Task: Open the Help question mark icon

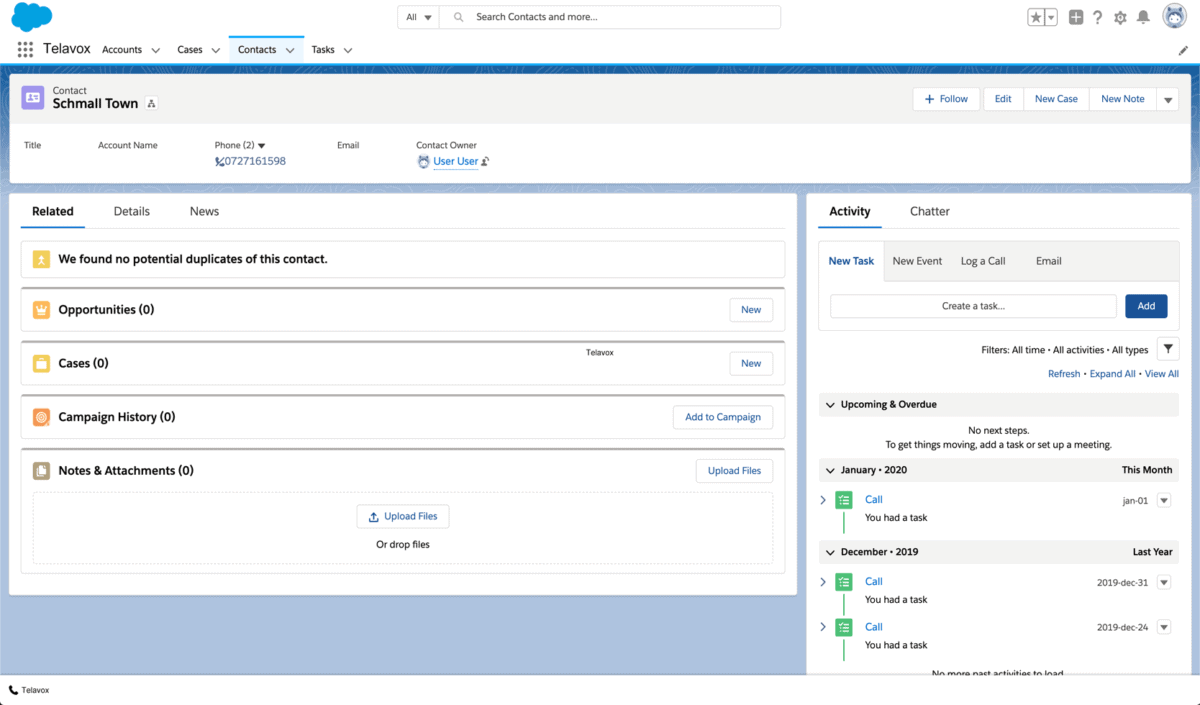Action: [x=1098, y=17]
